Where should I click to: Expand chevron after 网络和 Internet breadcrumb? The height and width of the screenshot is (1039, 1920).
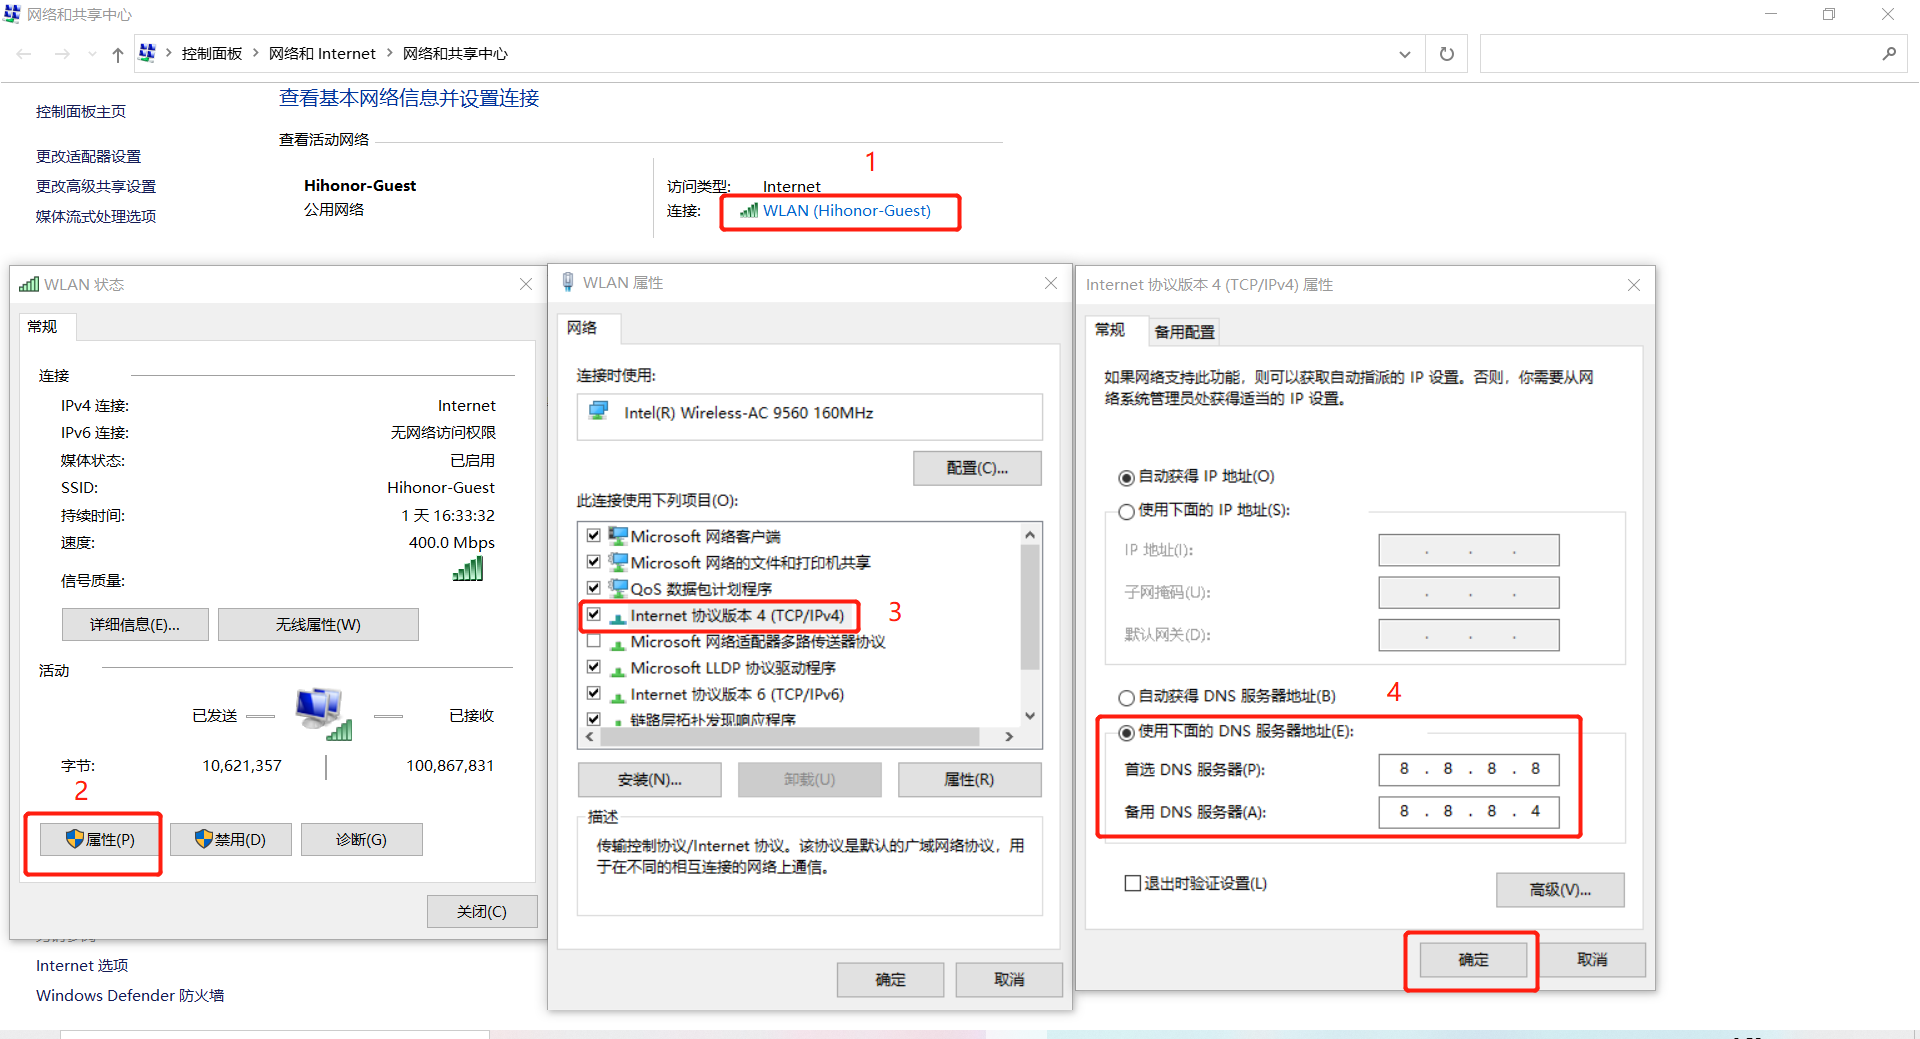pos(389,53)
